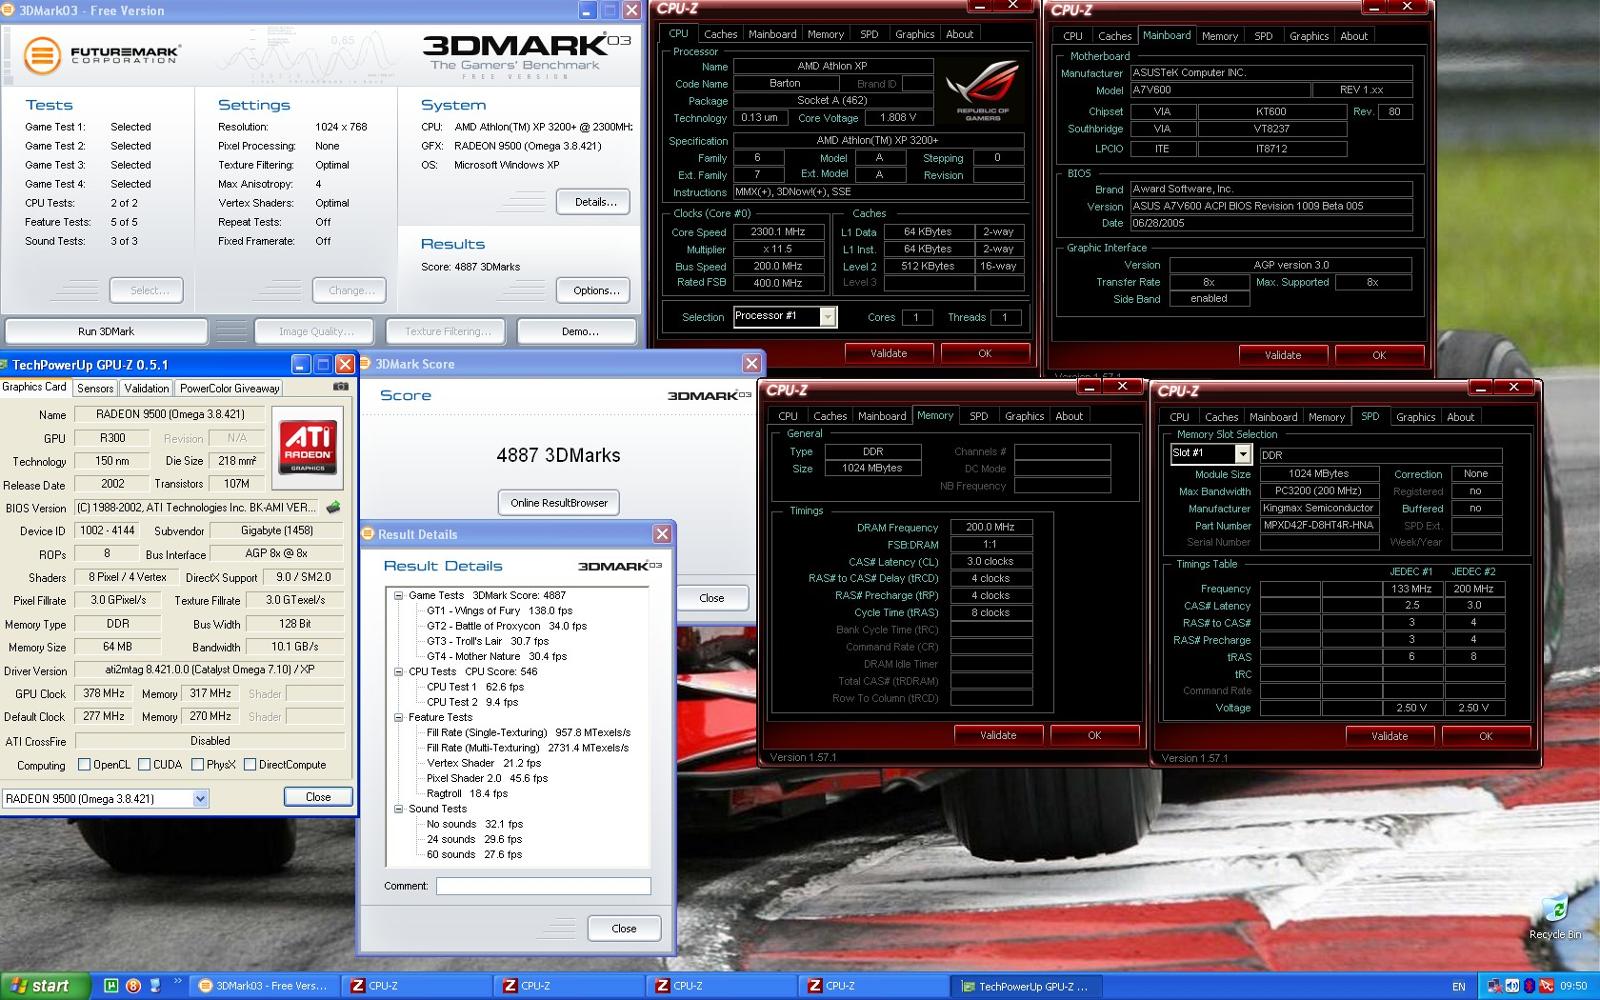Launch the Demo... button
This screenshot has width=1600, height=1000.
click(577, 331)
